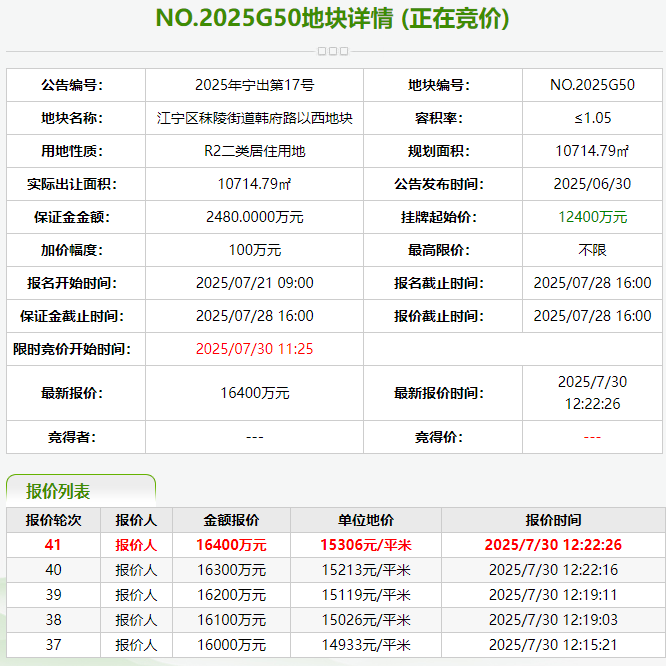Click the ≤1.05 plot ratio value

point(593,118)
